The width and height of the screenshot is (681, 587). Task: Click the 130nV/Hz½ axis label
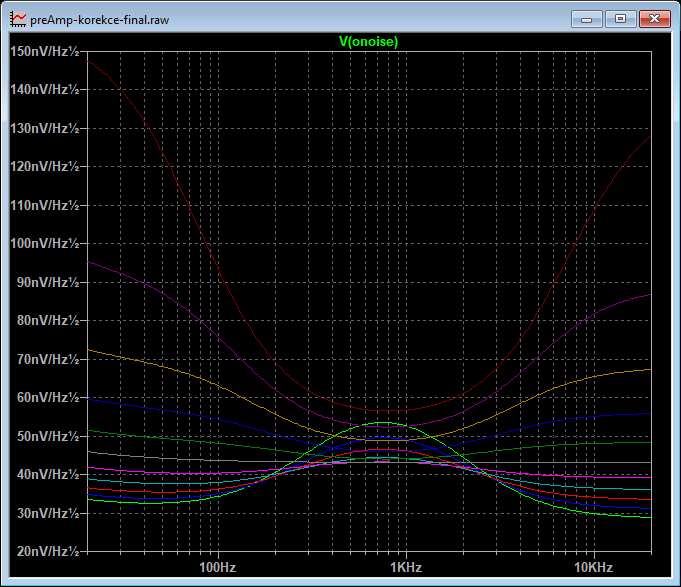coord(45,129)
